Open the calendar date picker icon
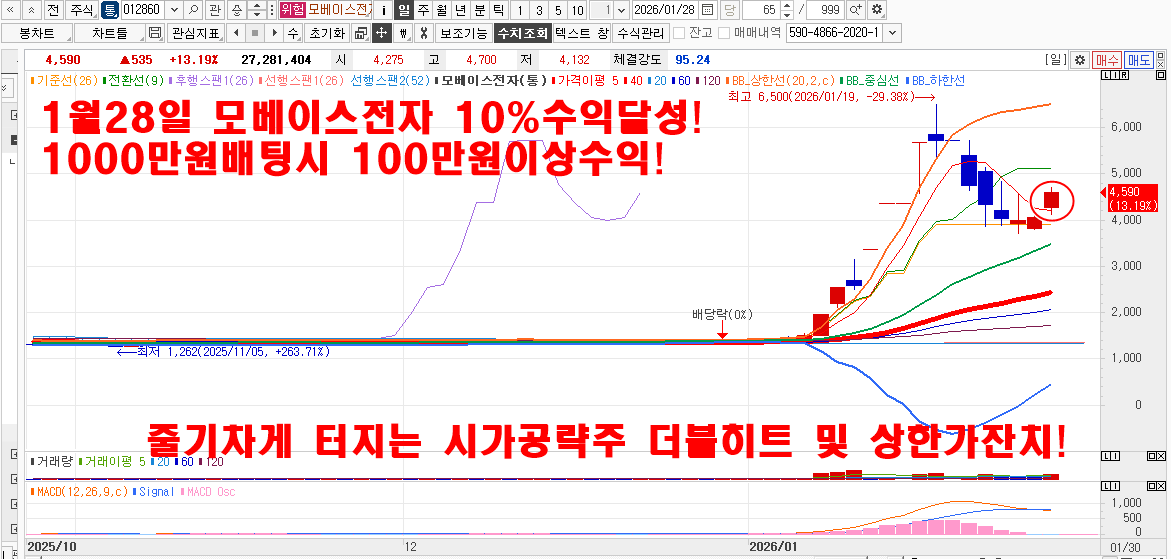The image size is (1171, 559). 707,9
